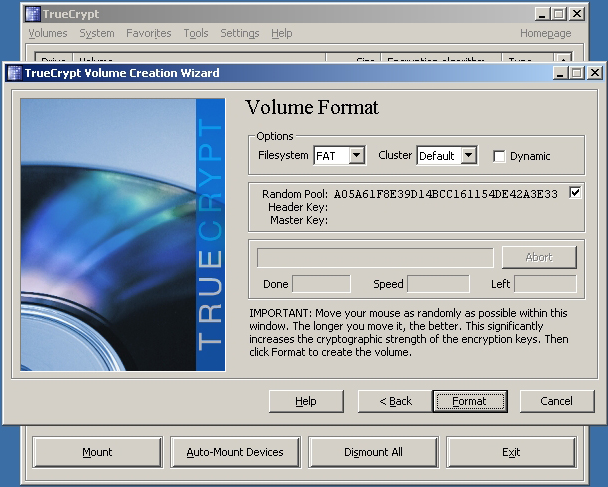
Task: Click the TrueCrypt disc image
Action: coord(123,235)
